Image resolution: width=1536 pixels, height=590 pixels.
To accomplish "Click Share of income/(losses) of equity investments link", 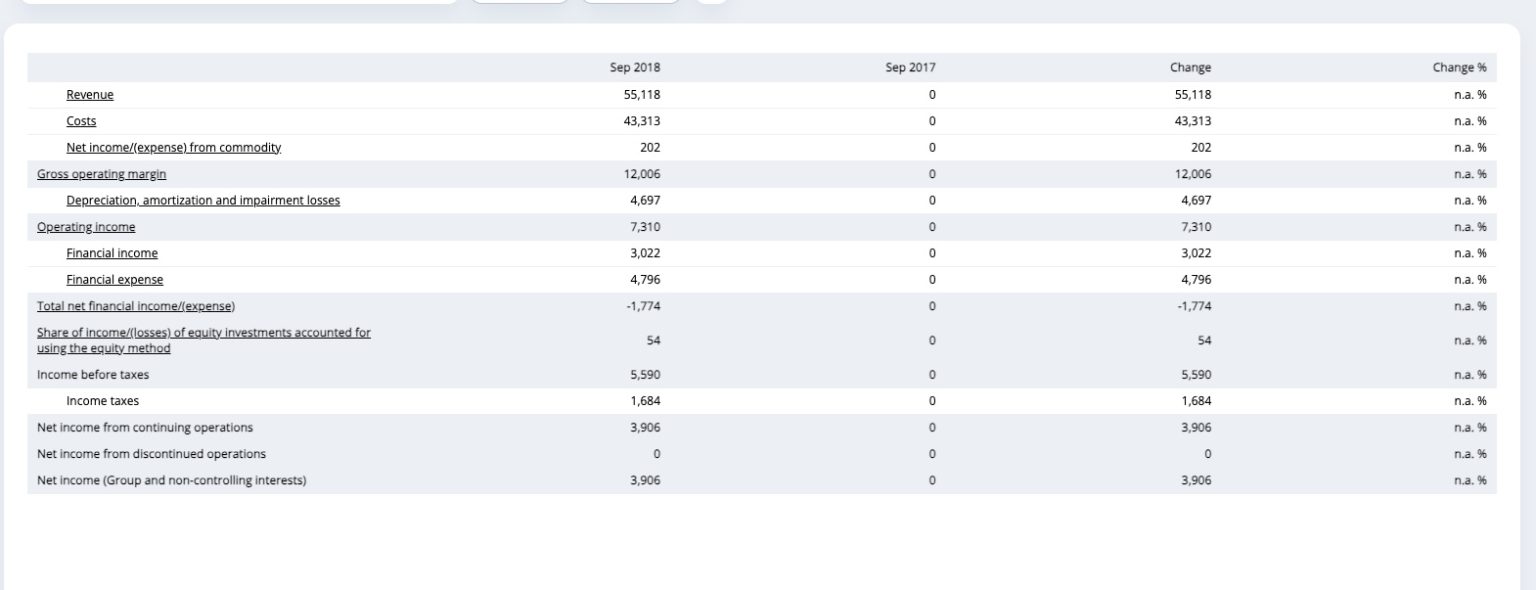I will (204, 340).
